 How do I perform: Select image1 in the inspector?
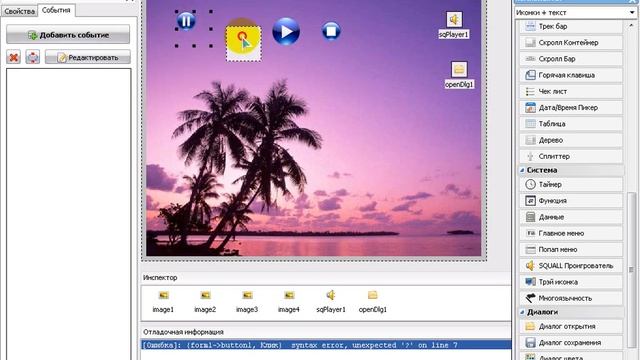[x=163, y=302]
